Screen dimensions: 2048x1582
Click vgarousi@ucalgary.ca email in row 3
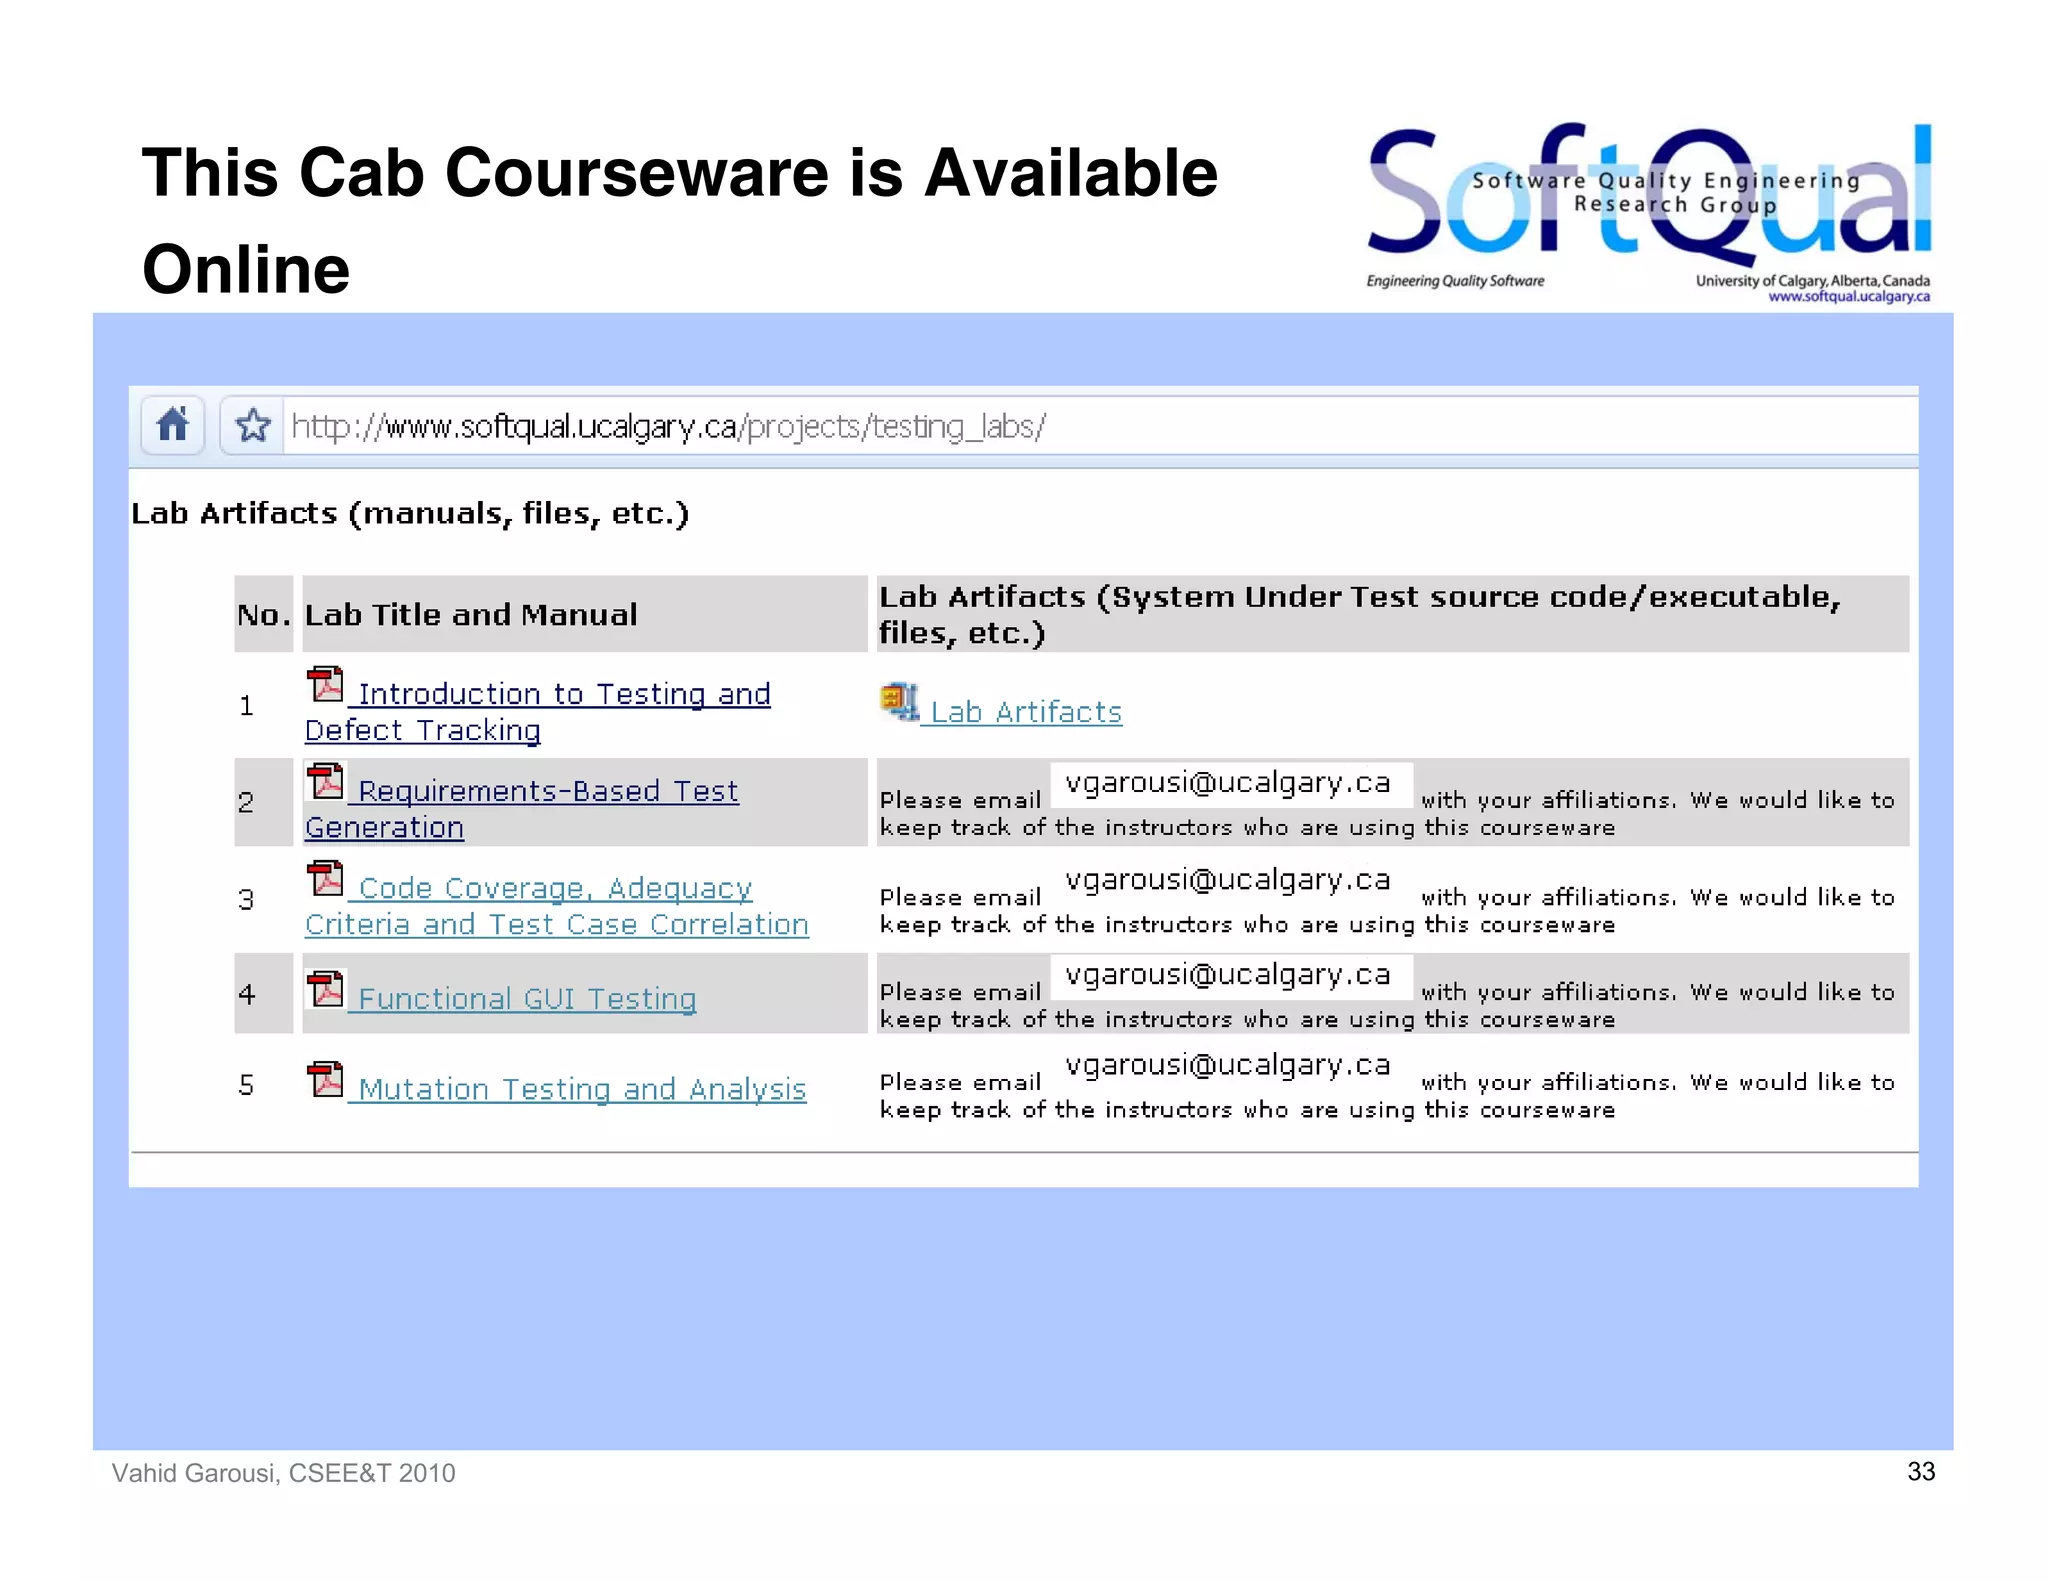(1228, 880)
